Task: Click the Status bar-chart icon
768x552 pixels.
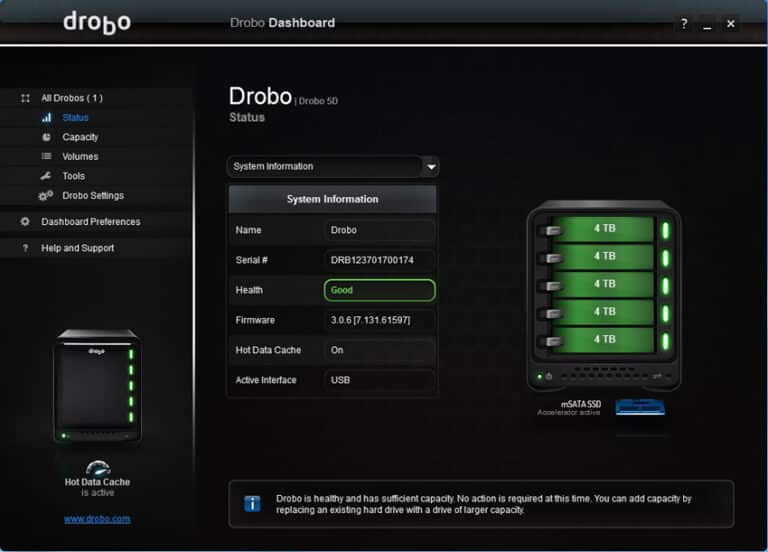Action: pos(46,118)
